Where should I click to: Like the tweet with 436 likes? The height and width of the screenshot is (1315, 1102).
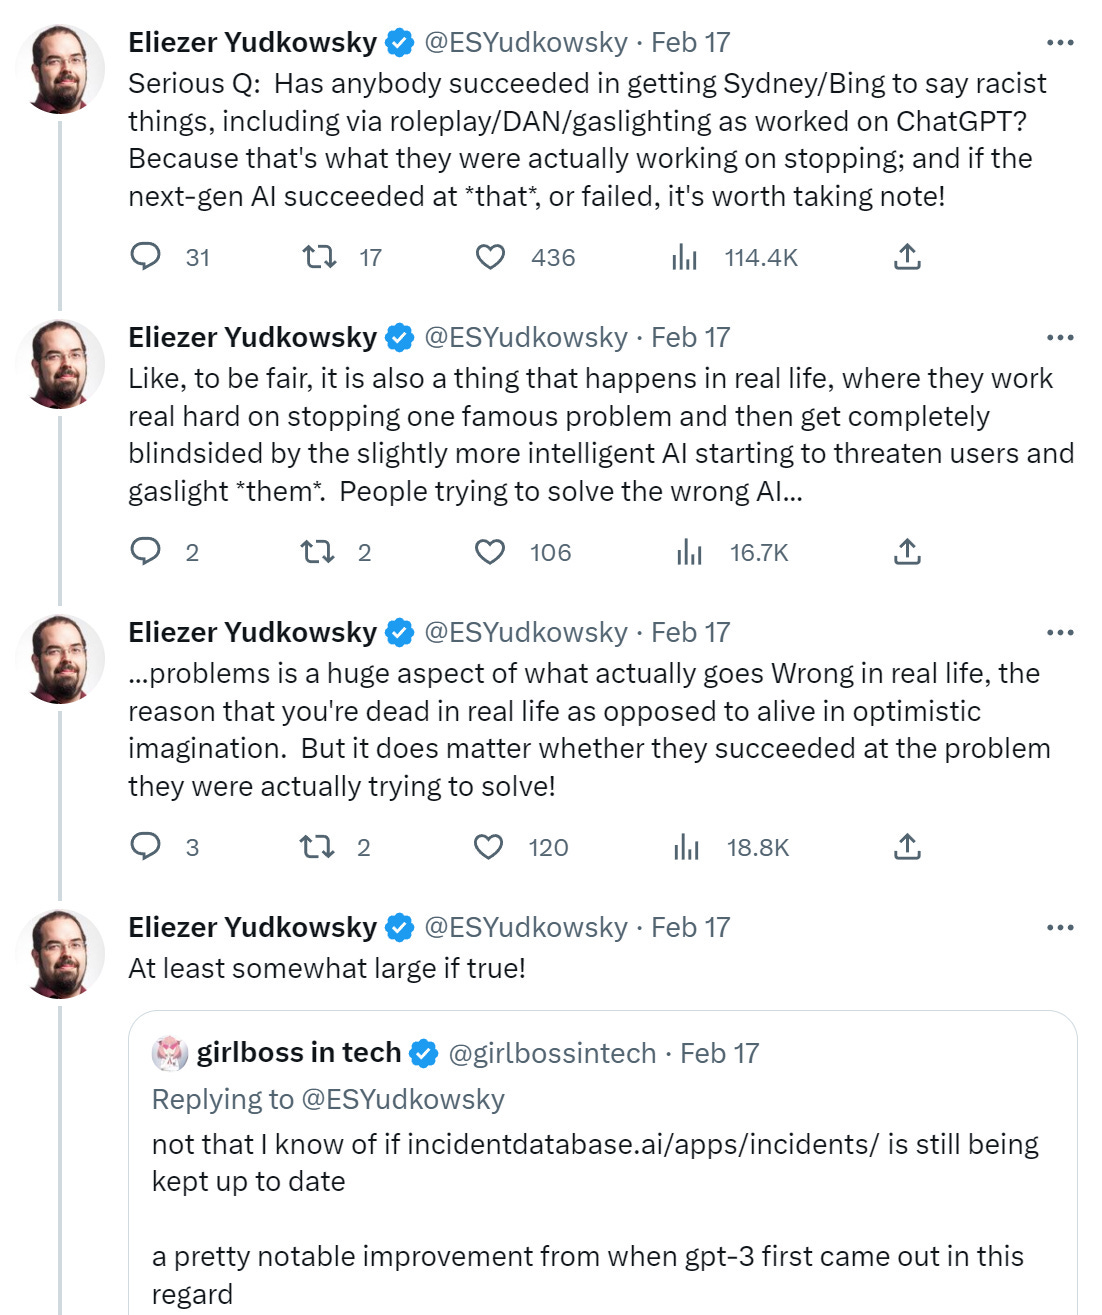(x=490, y=257)
